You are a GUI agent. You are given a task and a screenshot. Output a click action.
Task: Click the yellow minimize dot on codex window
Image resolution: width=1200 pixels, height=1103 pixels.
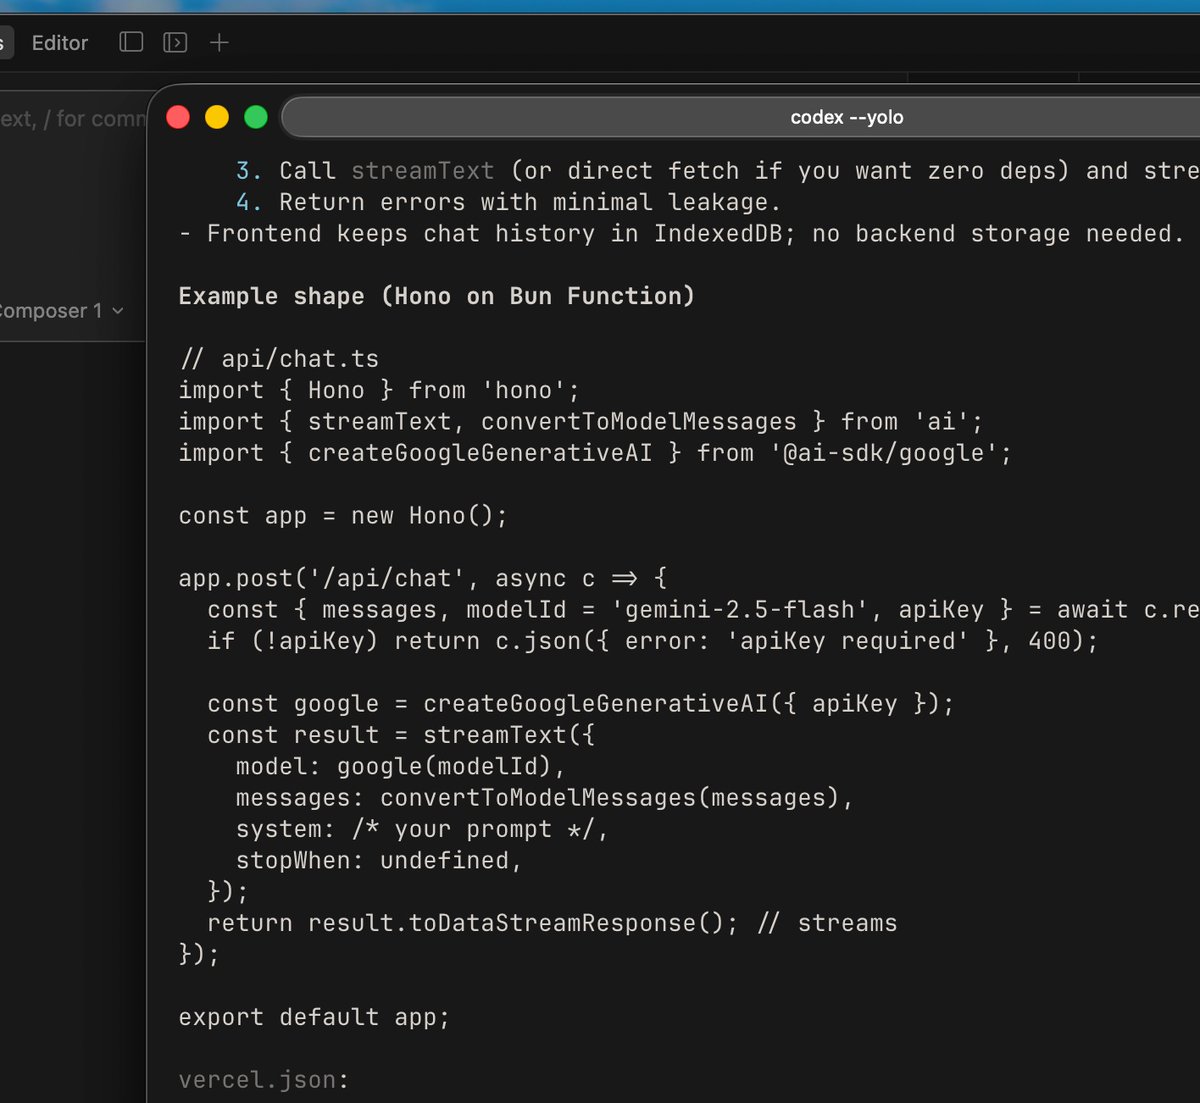click(x=216, y=117)
